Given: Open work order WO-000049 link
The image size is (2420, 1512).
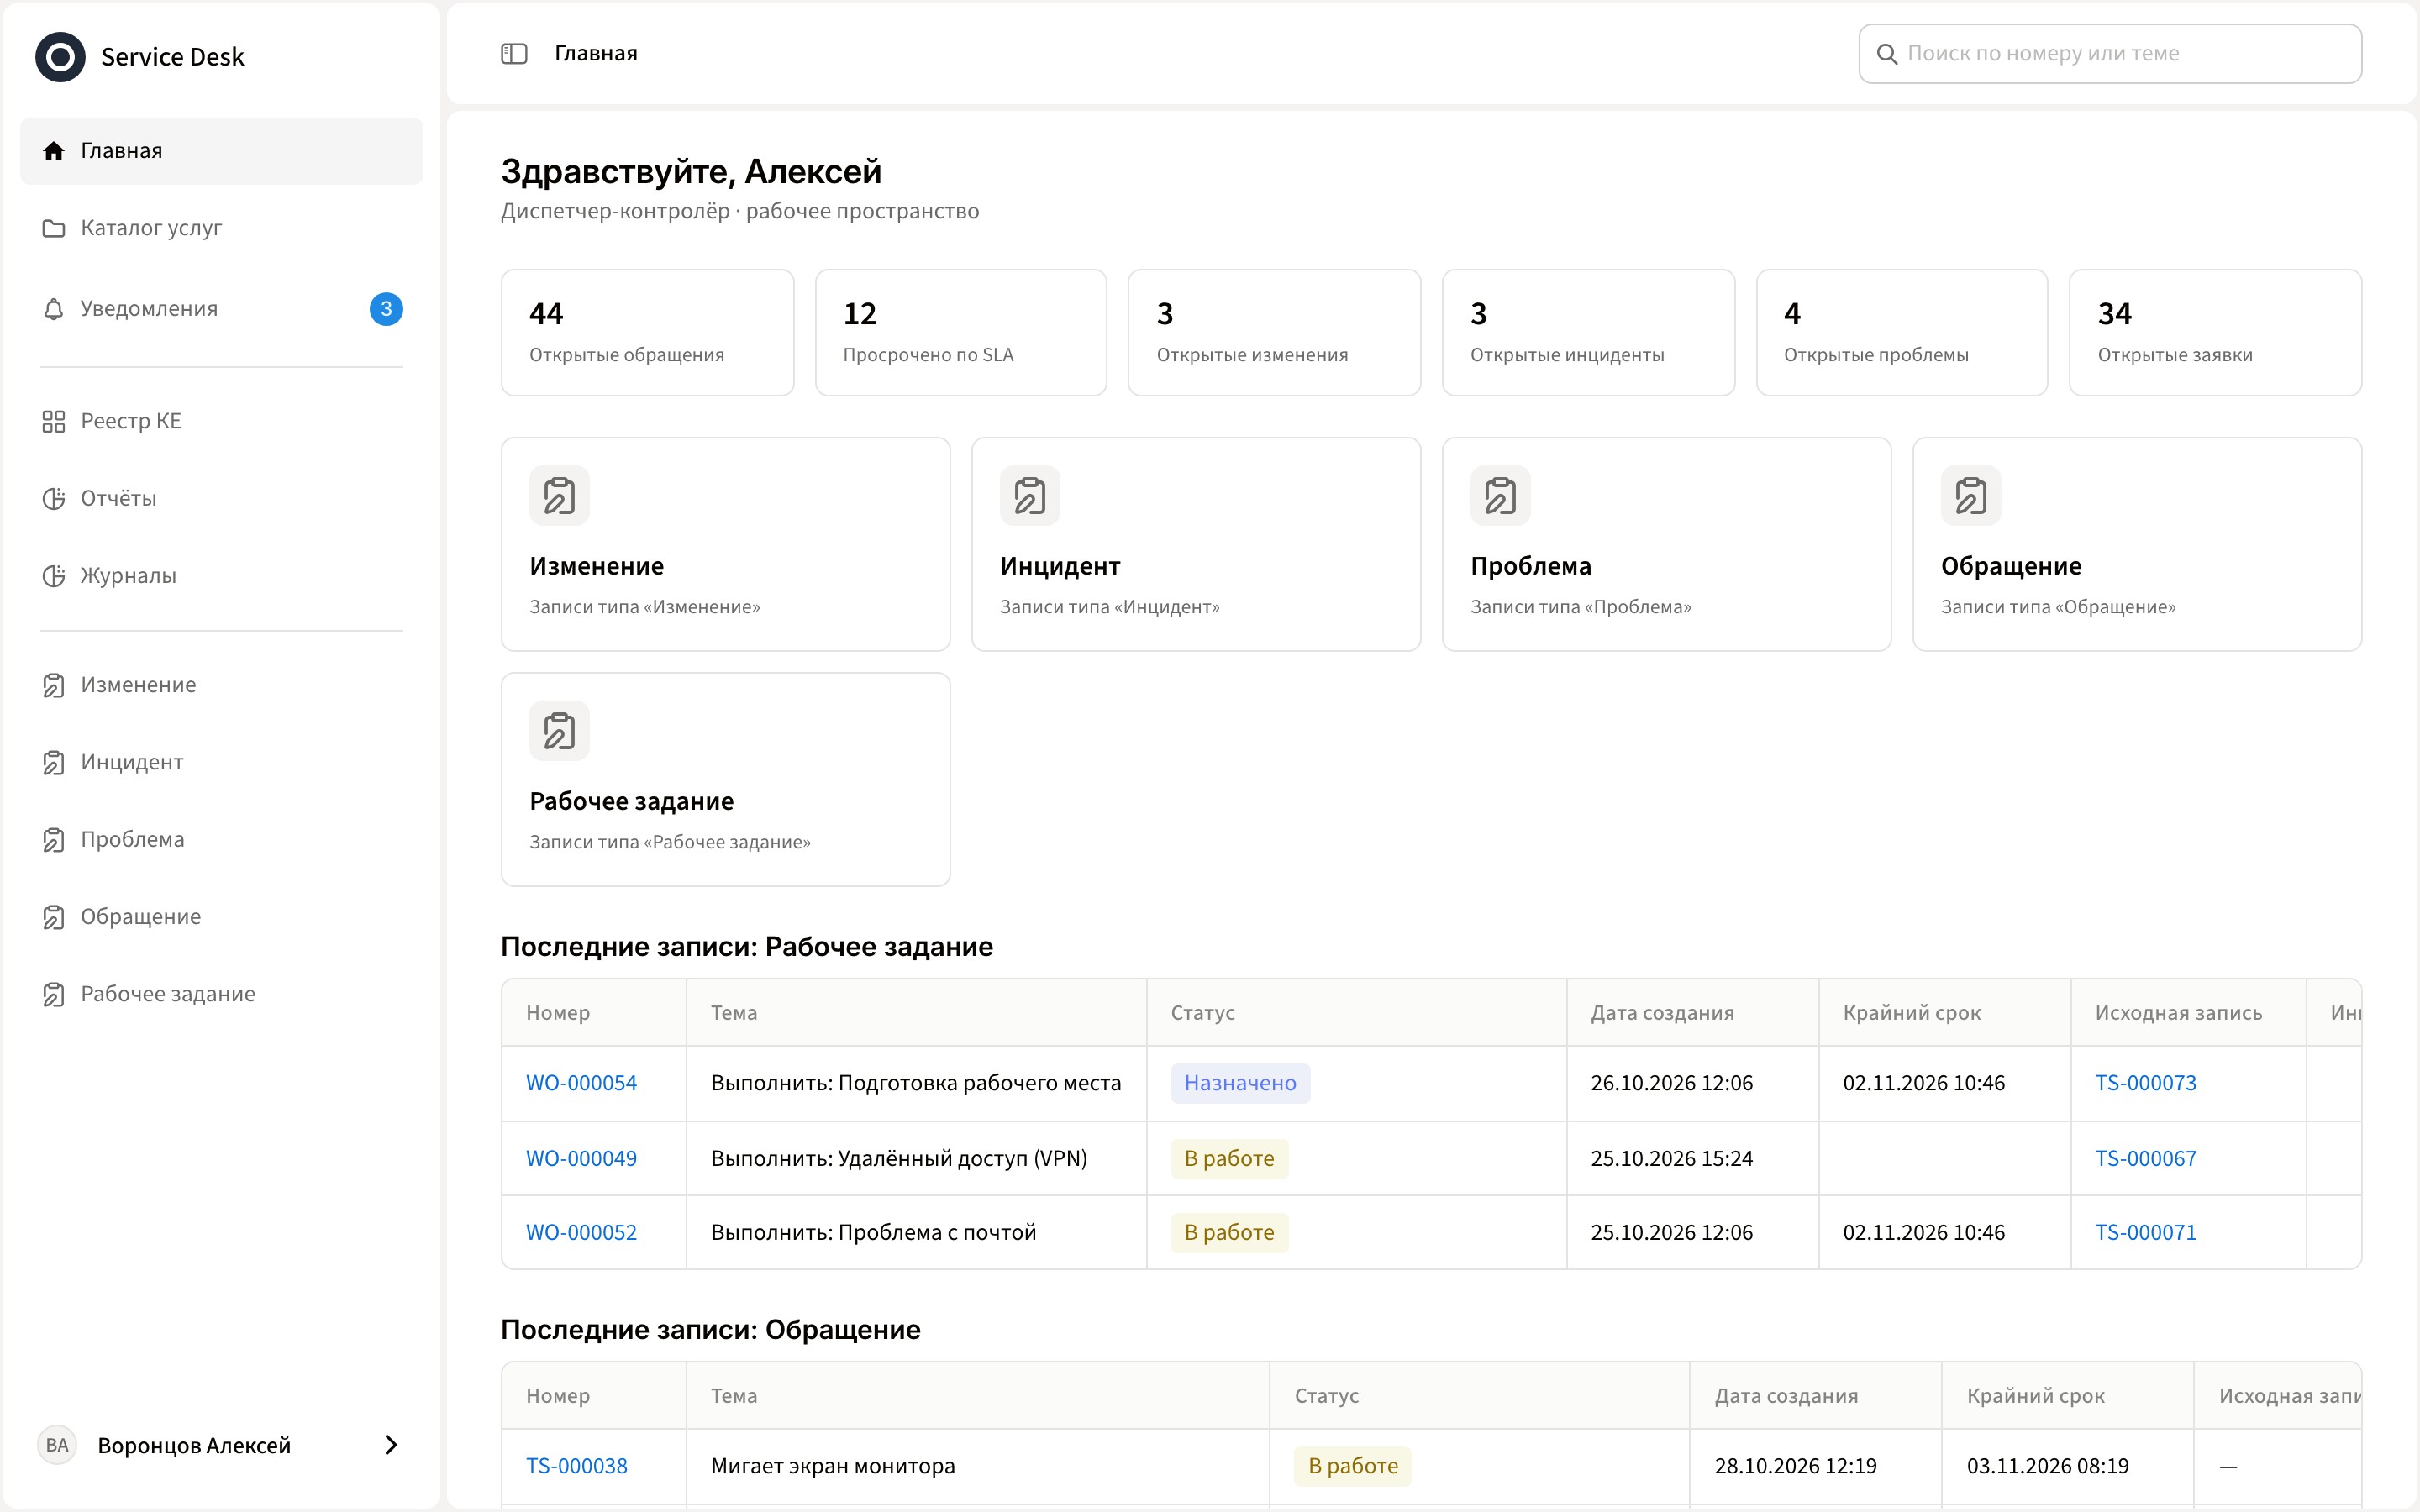Looking at the screenshot, I should (581, 1158).
